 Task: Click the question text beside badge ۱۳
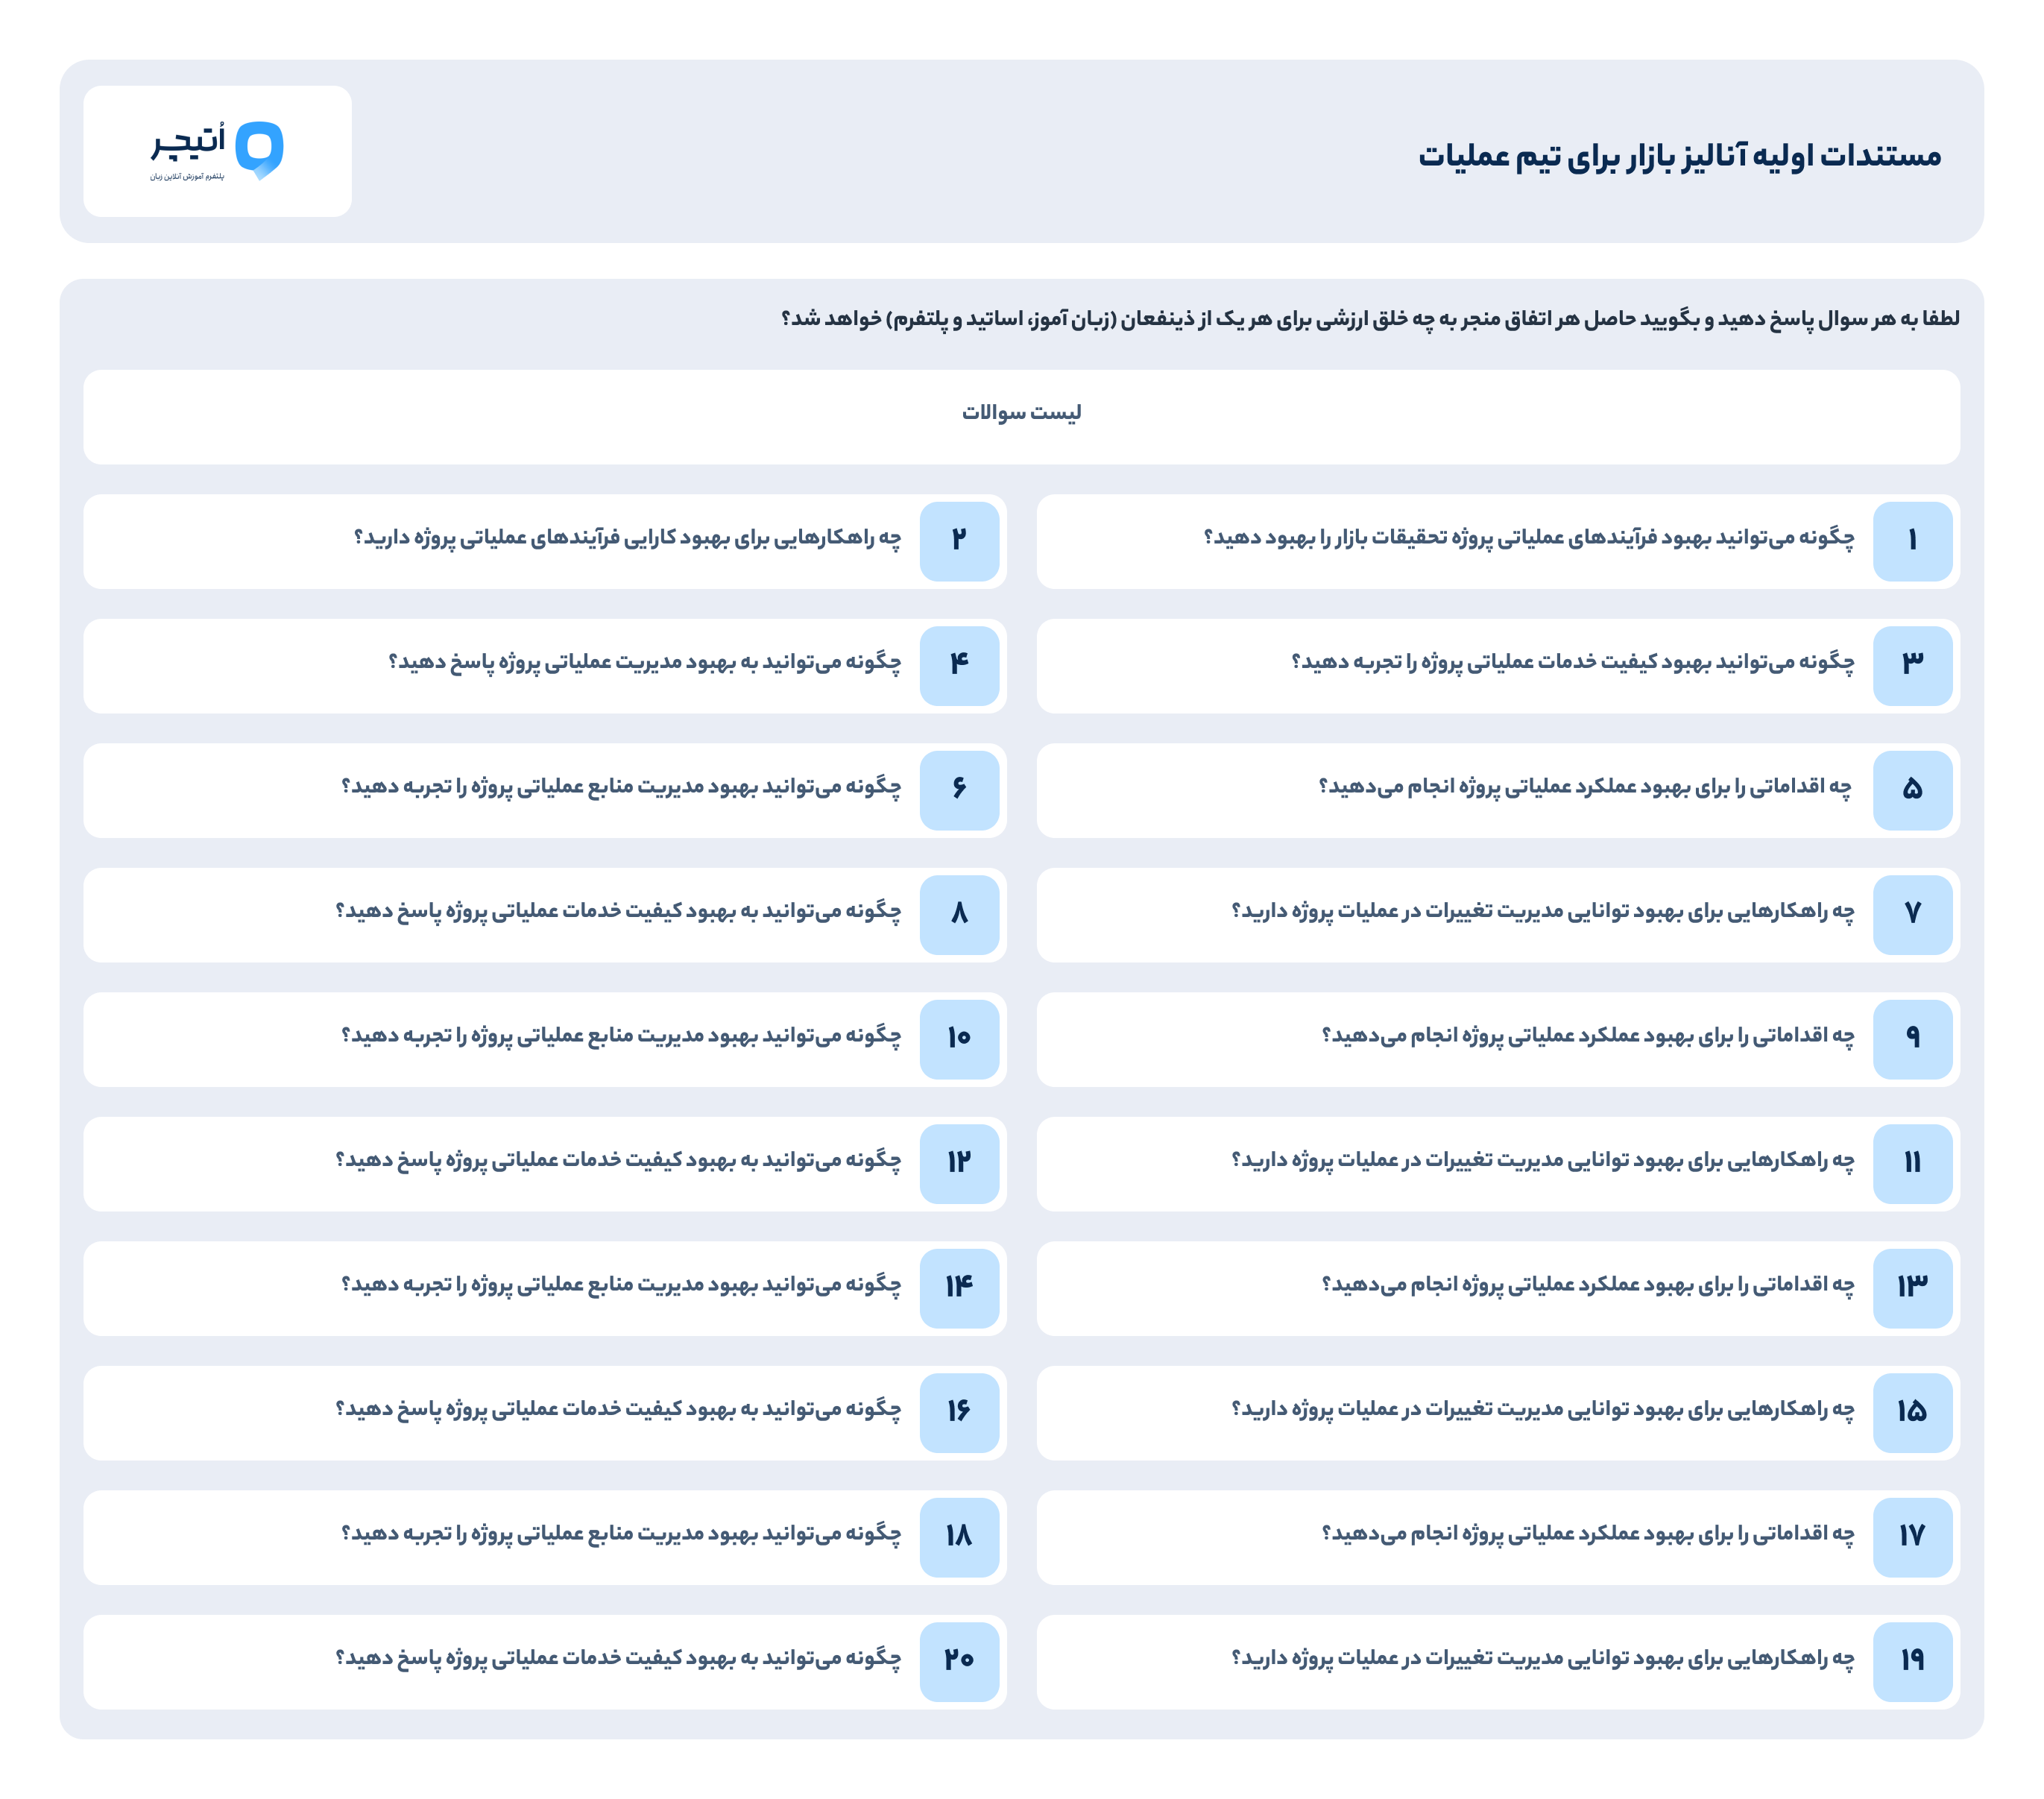coord(1587,1285)
